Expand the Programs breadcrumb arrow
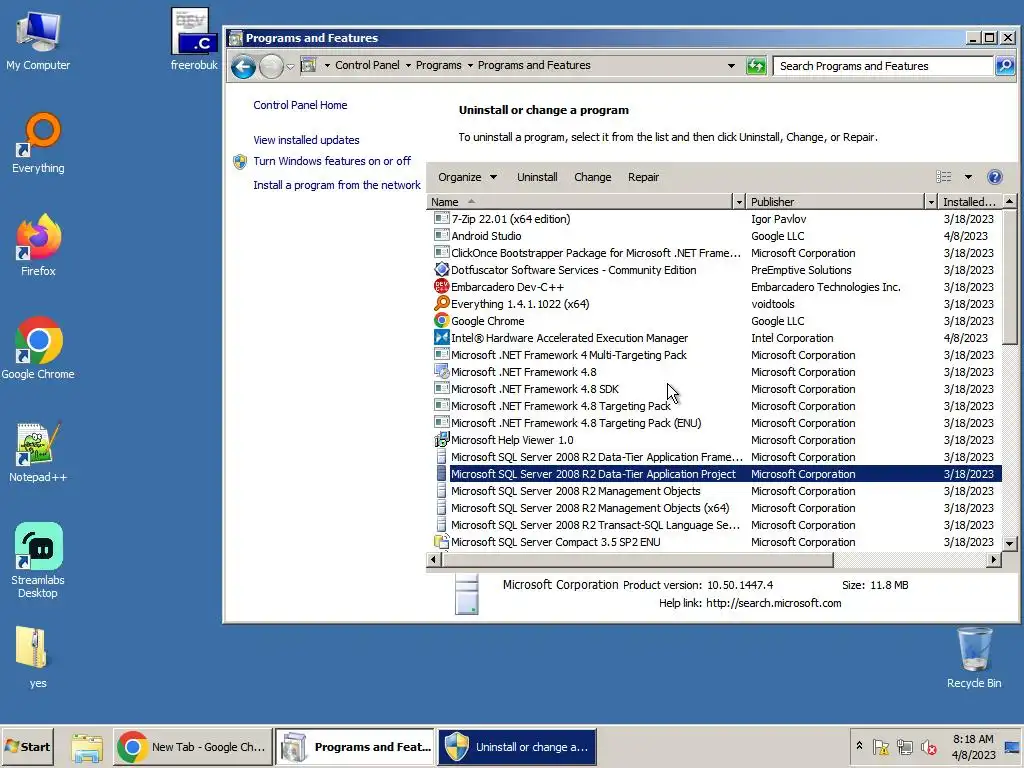The height and width of the screenshot is (768, 1024). coord(470,66)
